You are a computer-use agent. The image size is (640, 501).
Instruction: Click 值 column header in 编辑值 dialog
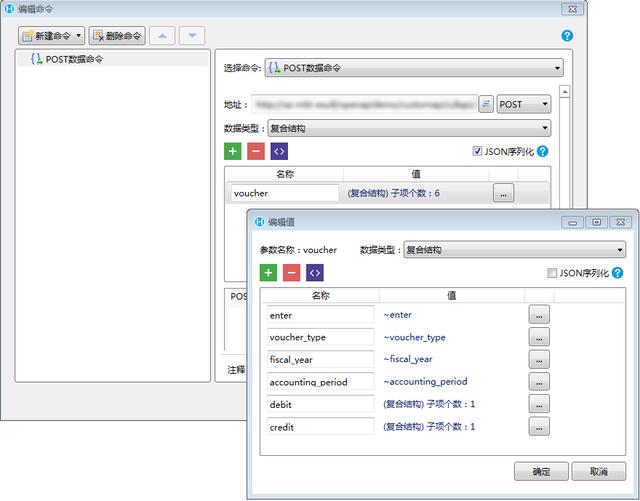click(x=451, y=296)
